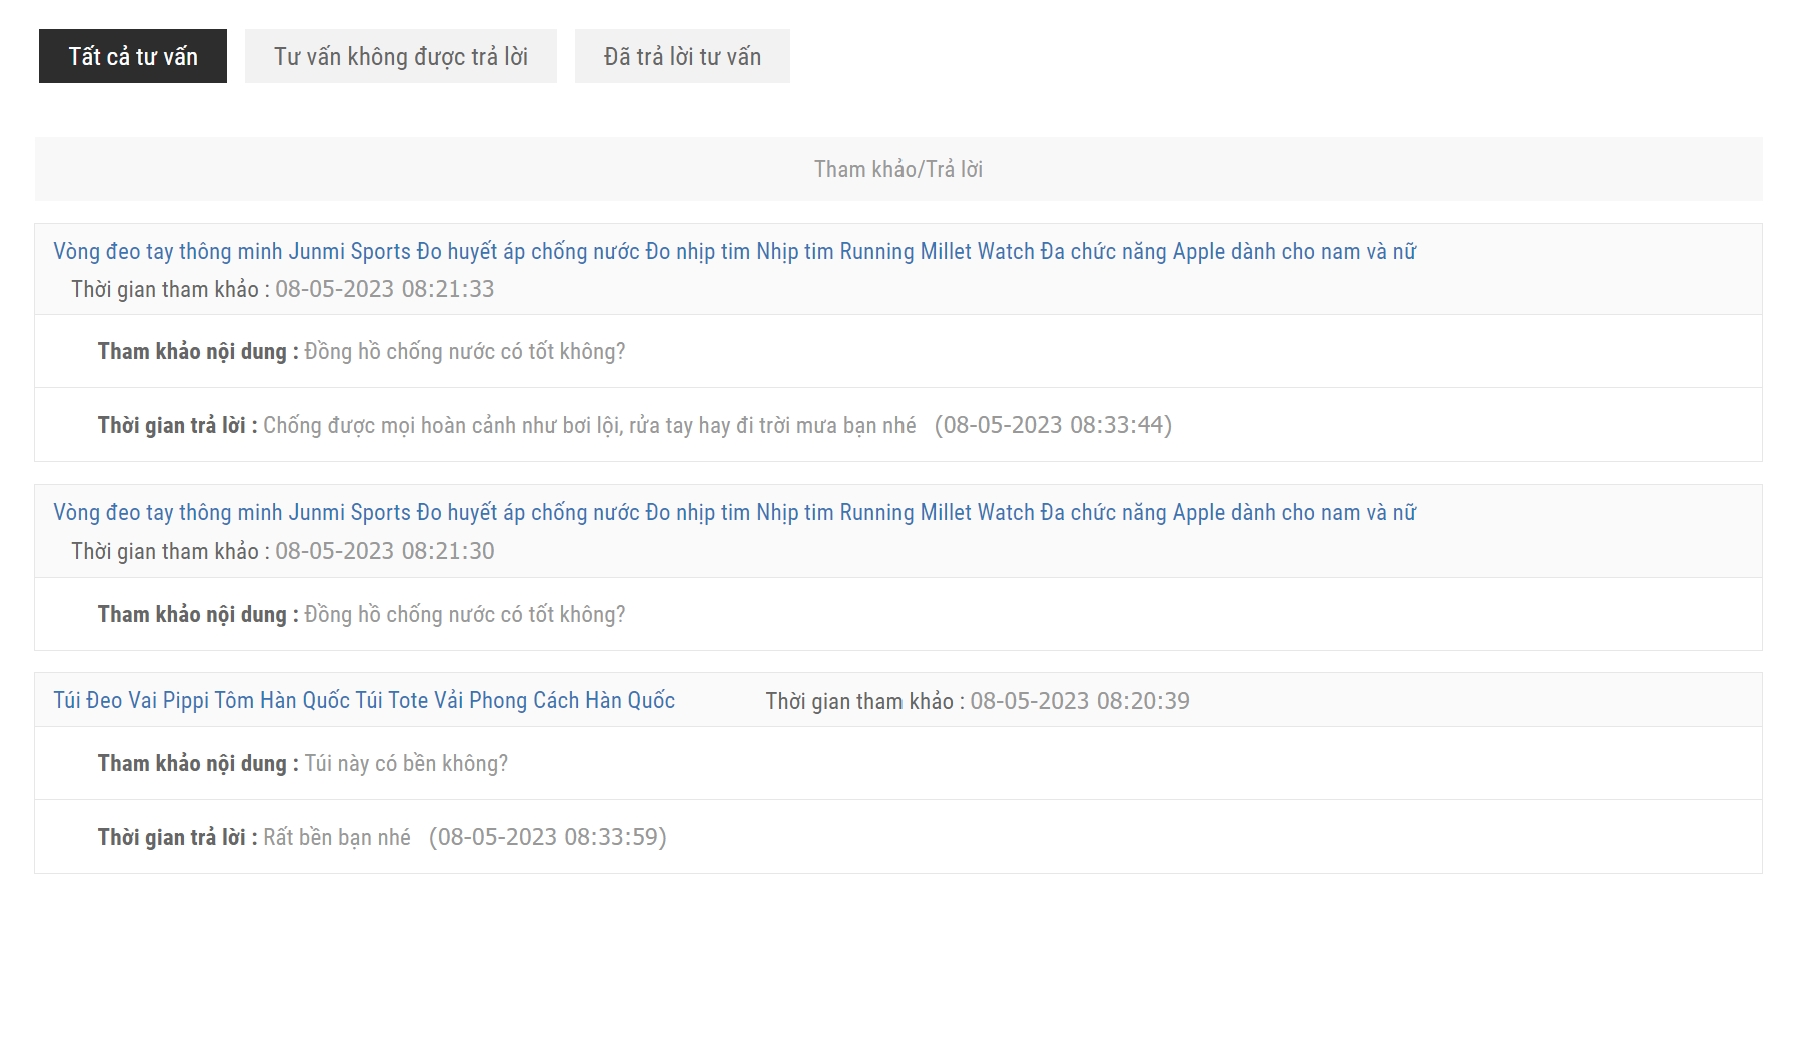Open the Túi Đeo Vai Pippi product link
This screenshot has height=1056, width=1798.
(x=364, y=700)
